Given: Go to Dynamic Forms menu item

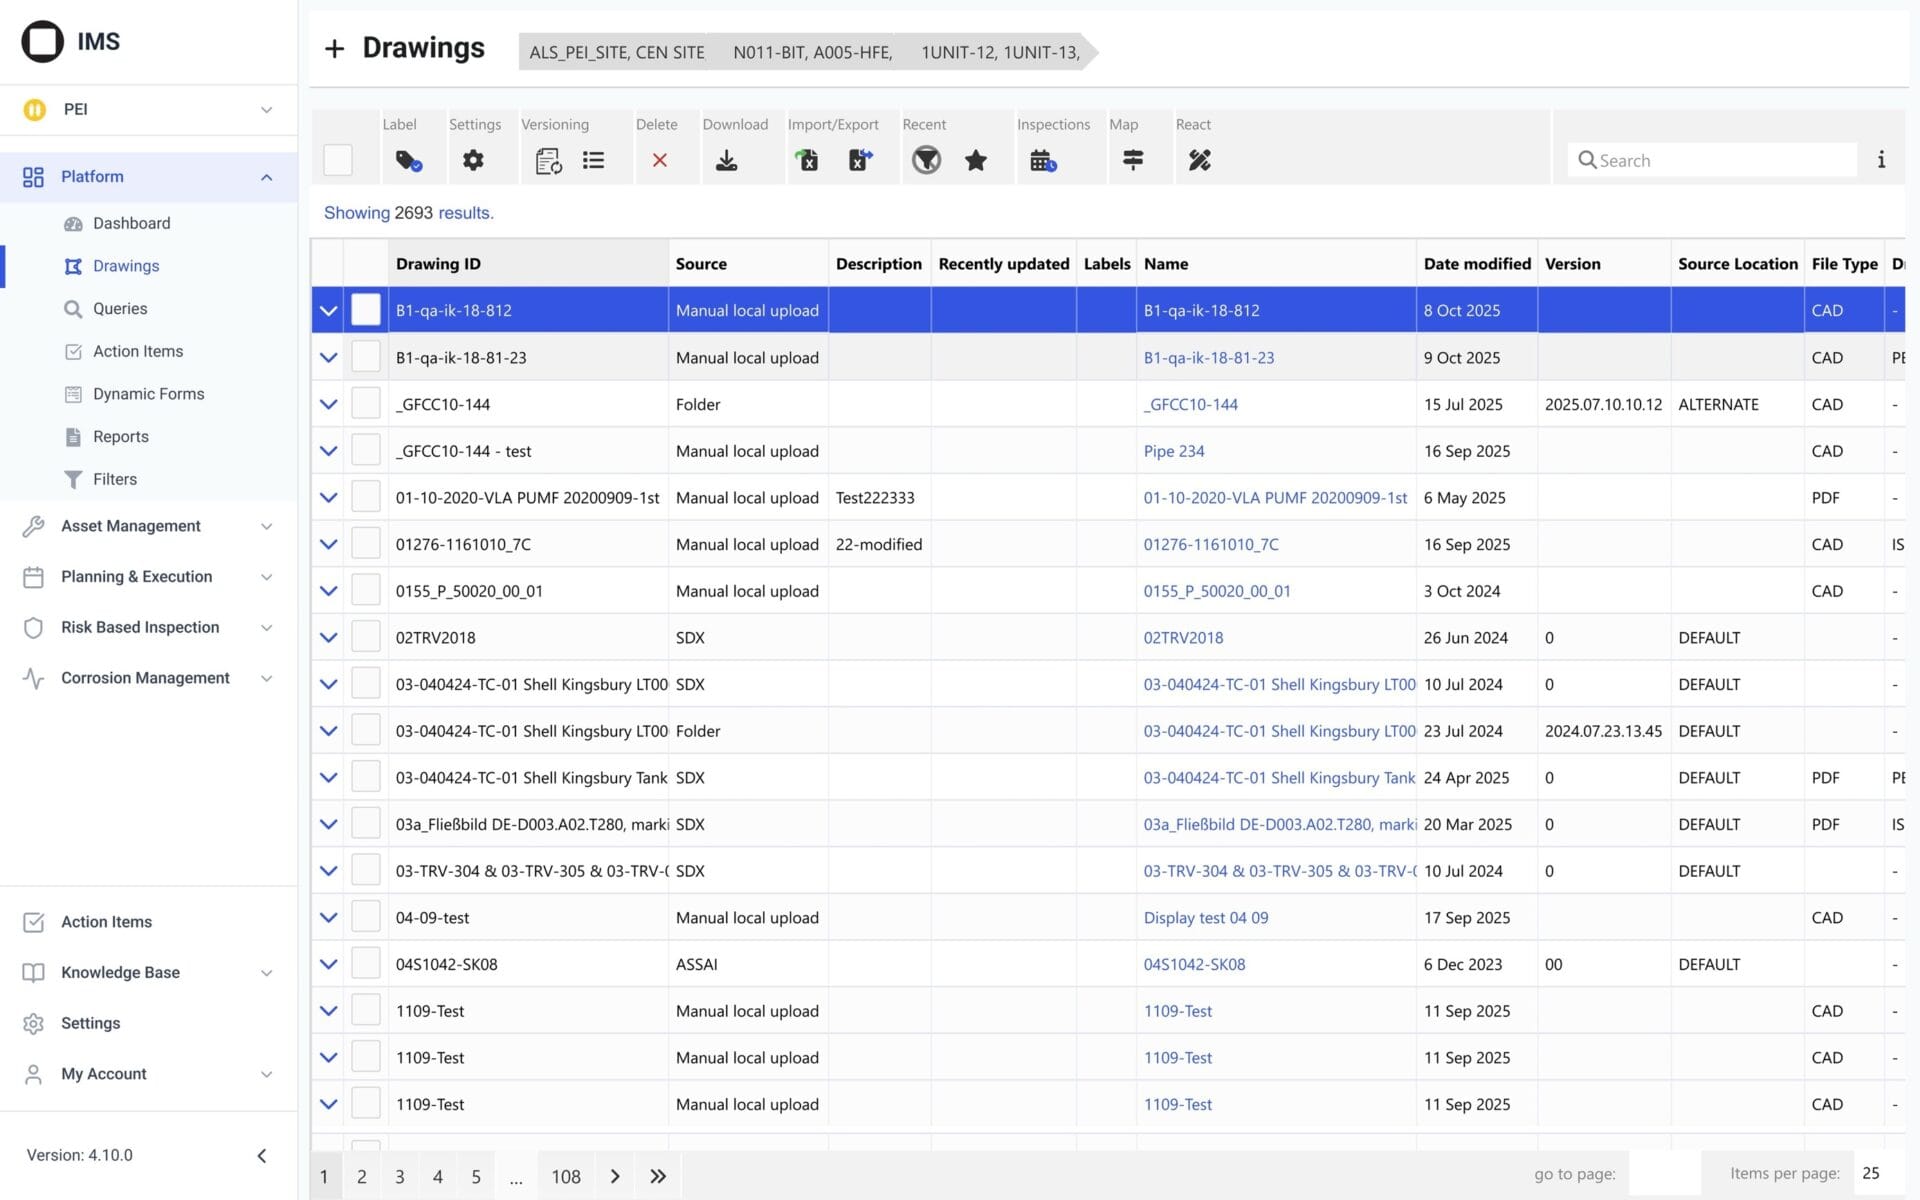Looking at the screenshot, I should click(148, 394).
